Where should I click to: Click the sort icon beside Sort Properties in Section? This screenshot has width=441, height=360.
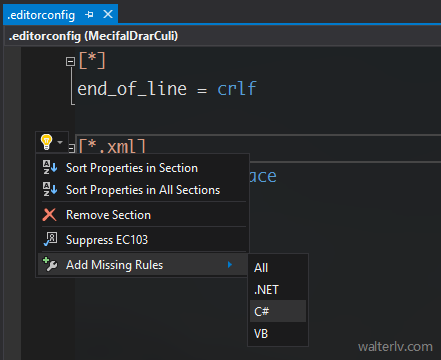(50, 167)
